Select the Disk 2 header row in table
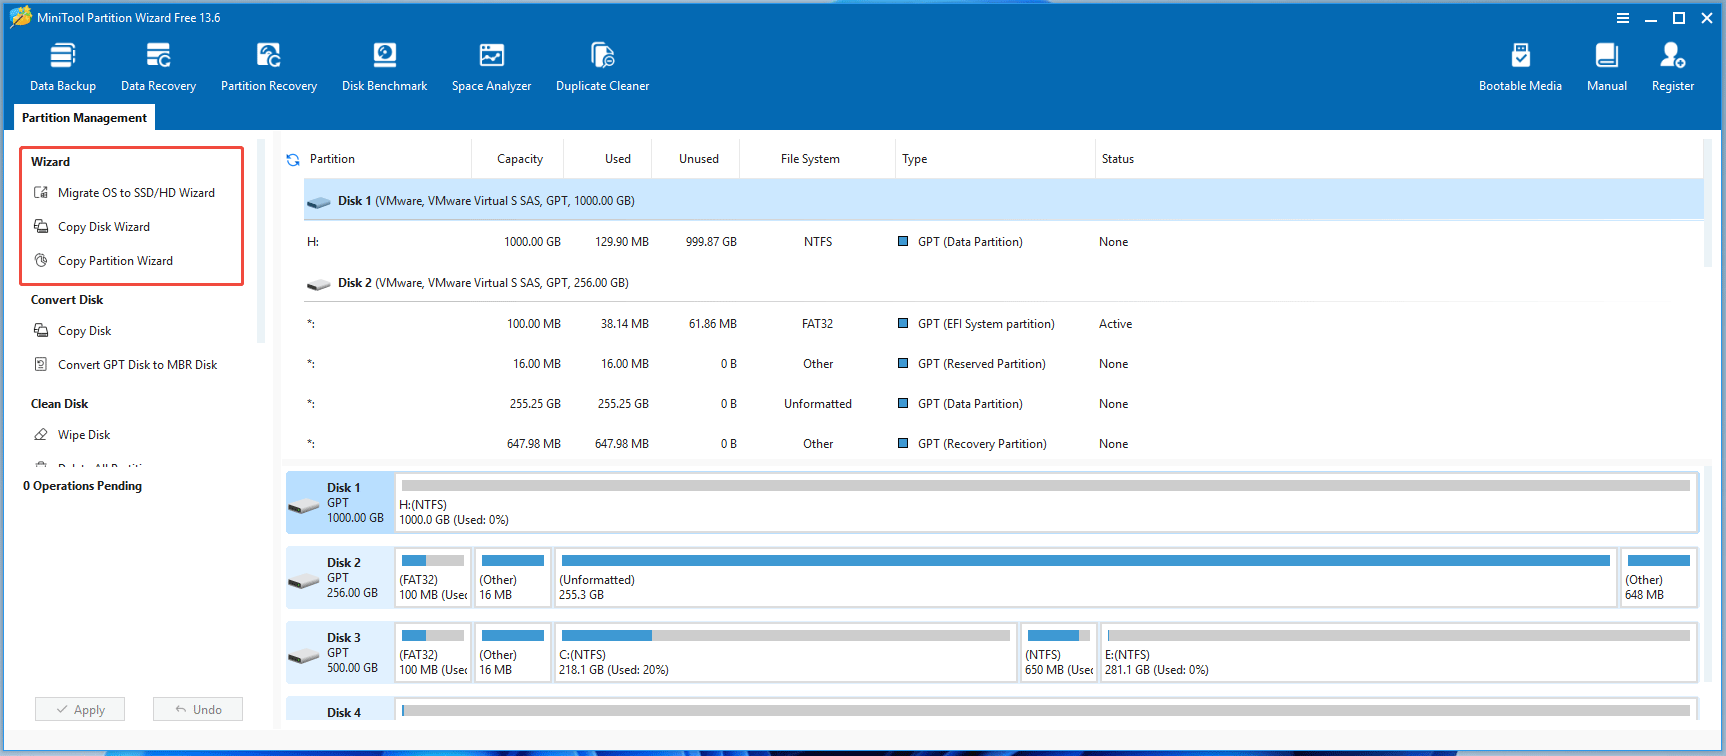This screenshot has width=1726, height=756. point(1003,283)
